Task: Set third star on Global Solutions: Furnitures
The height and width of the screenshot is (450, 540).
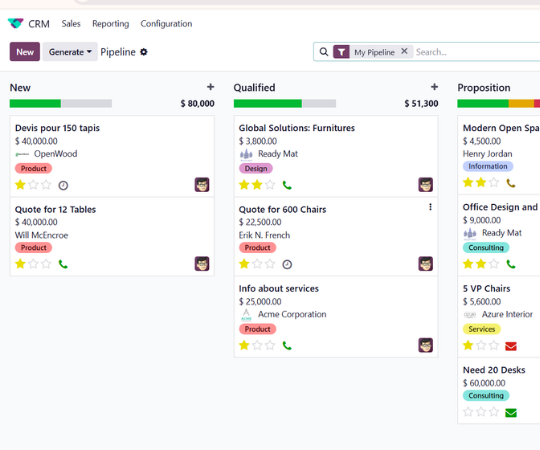Action: tap(270, 185)
